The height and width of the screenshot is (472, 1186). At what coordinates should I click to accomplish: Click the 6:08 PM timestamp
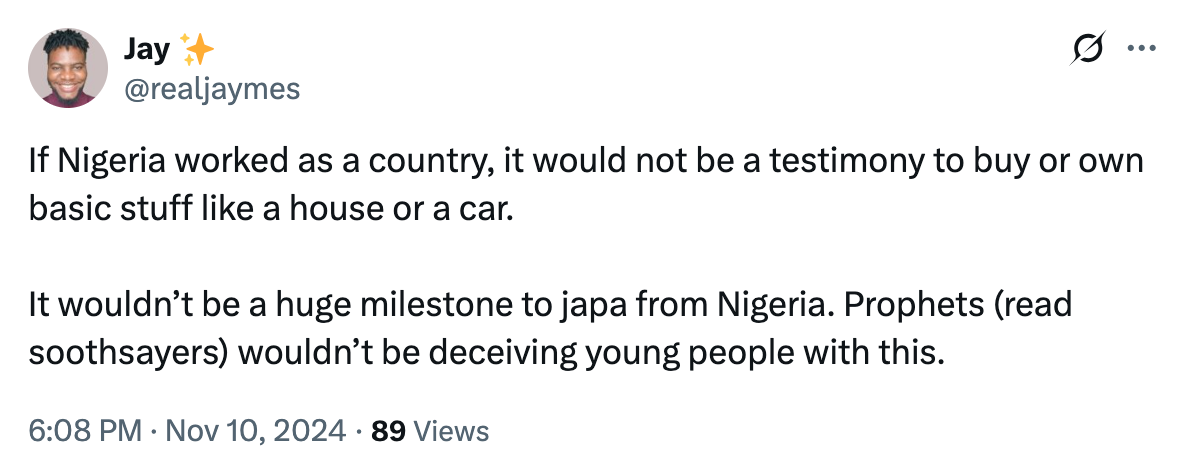click(85, 431)
